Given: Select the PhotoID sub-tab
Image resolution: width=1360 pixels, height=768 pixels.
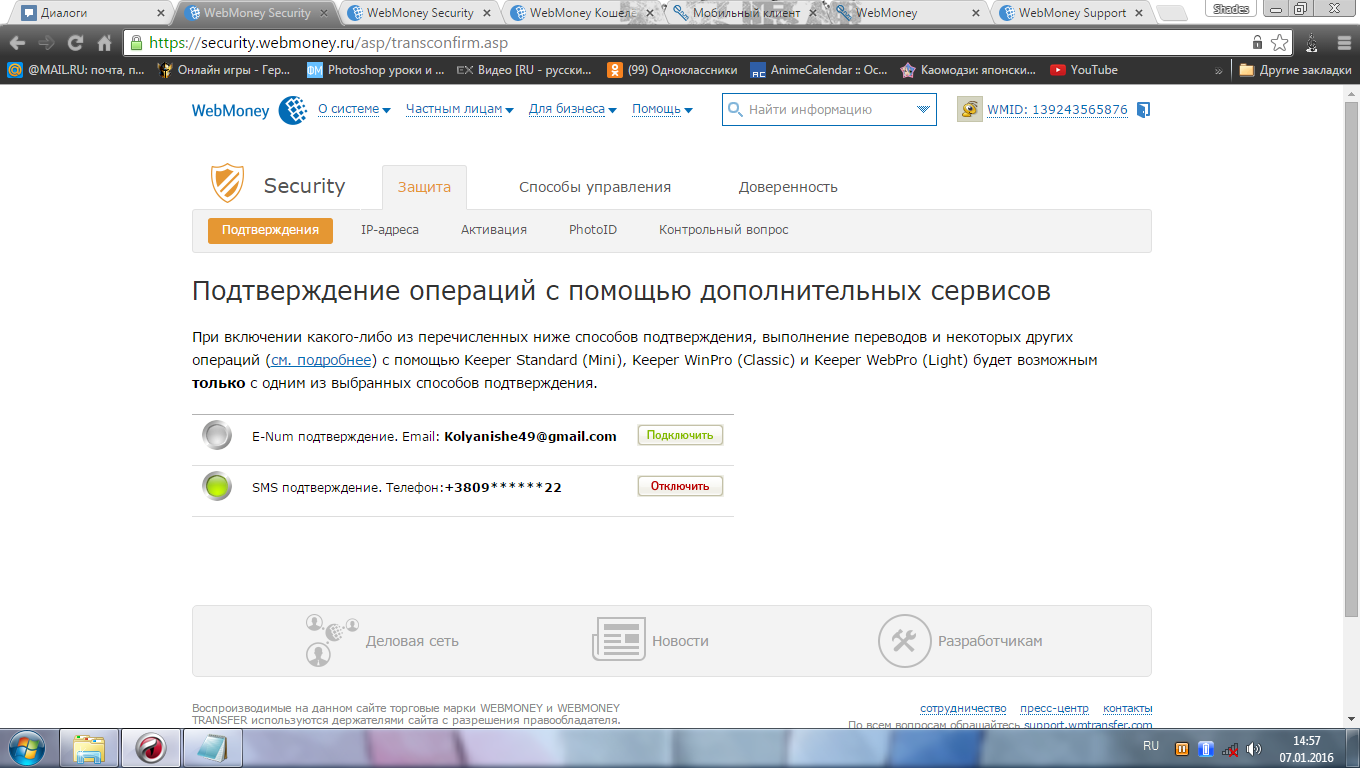Looking at the screenshot, I should (593, 230).
